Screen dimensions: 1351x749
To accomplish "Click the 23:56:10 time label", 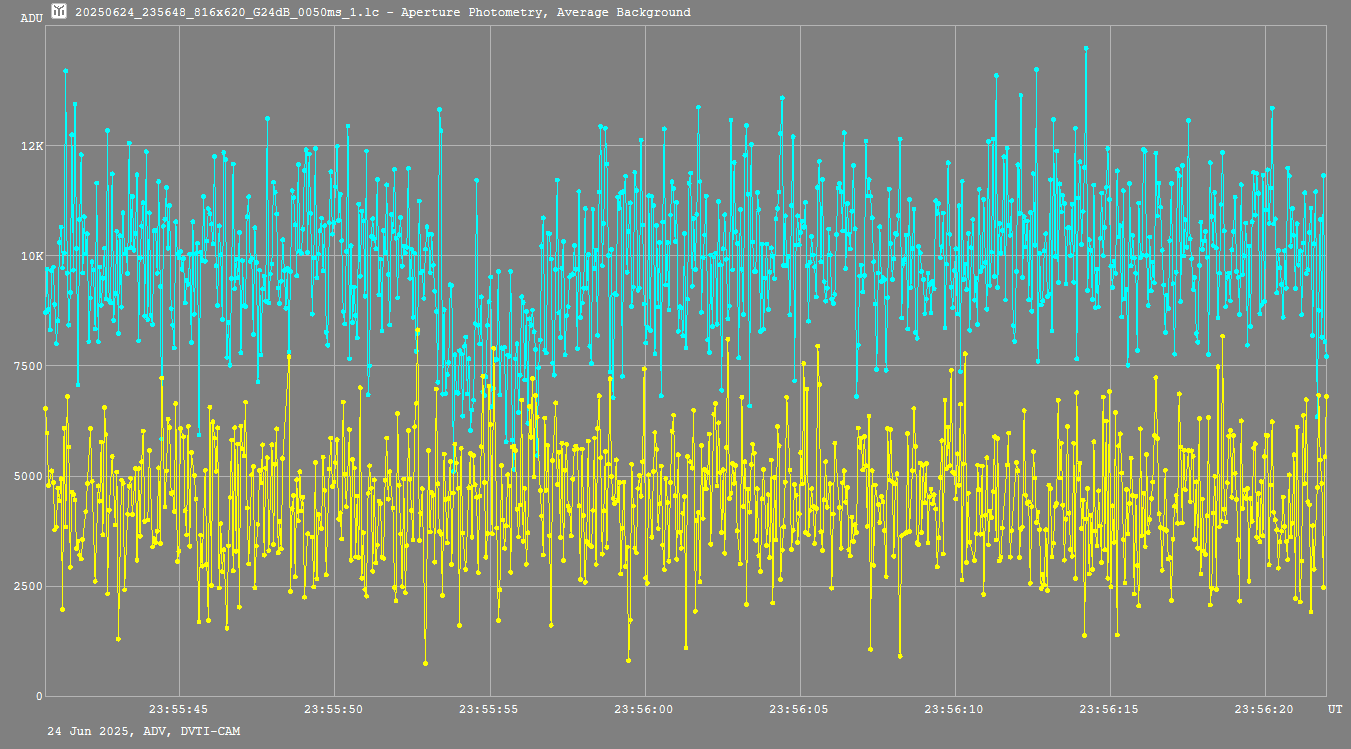I will click(954, 709).
